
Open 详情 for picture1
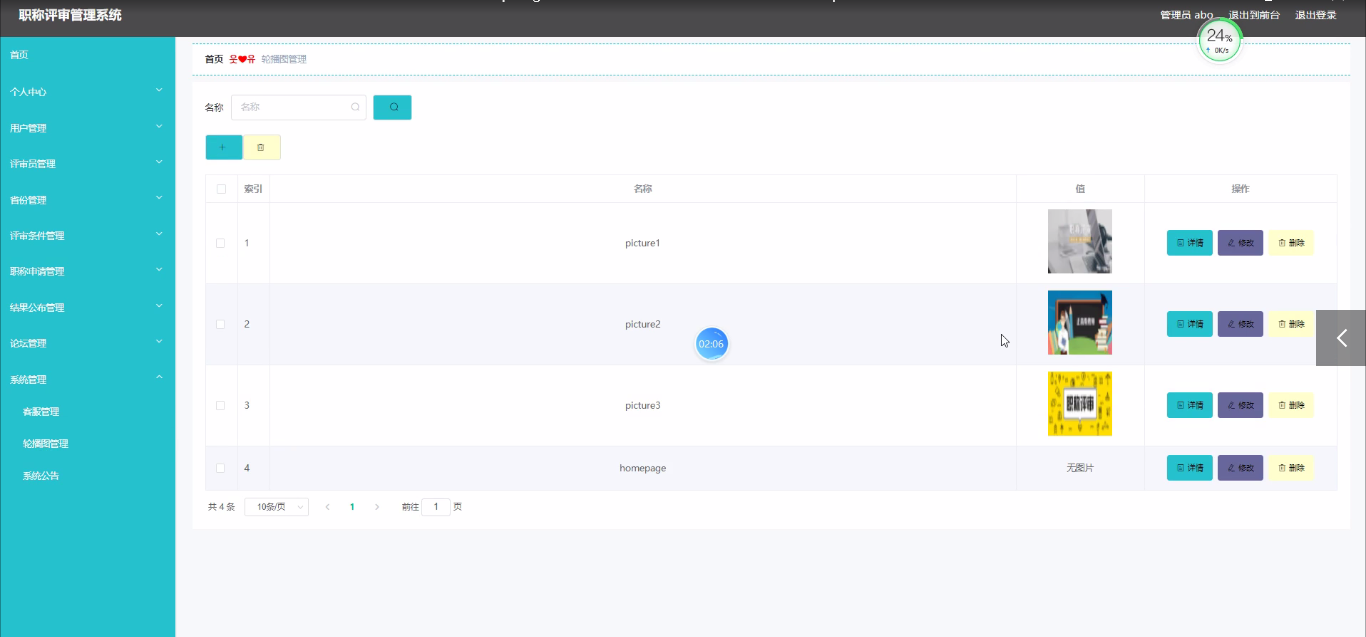[x=1190, y=243]
